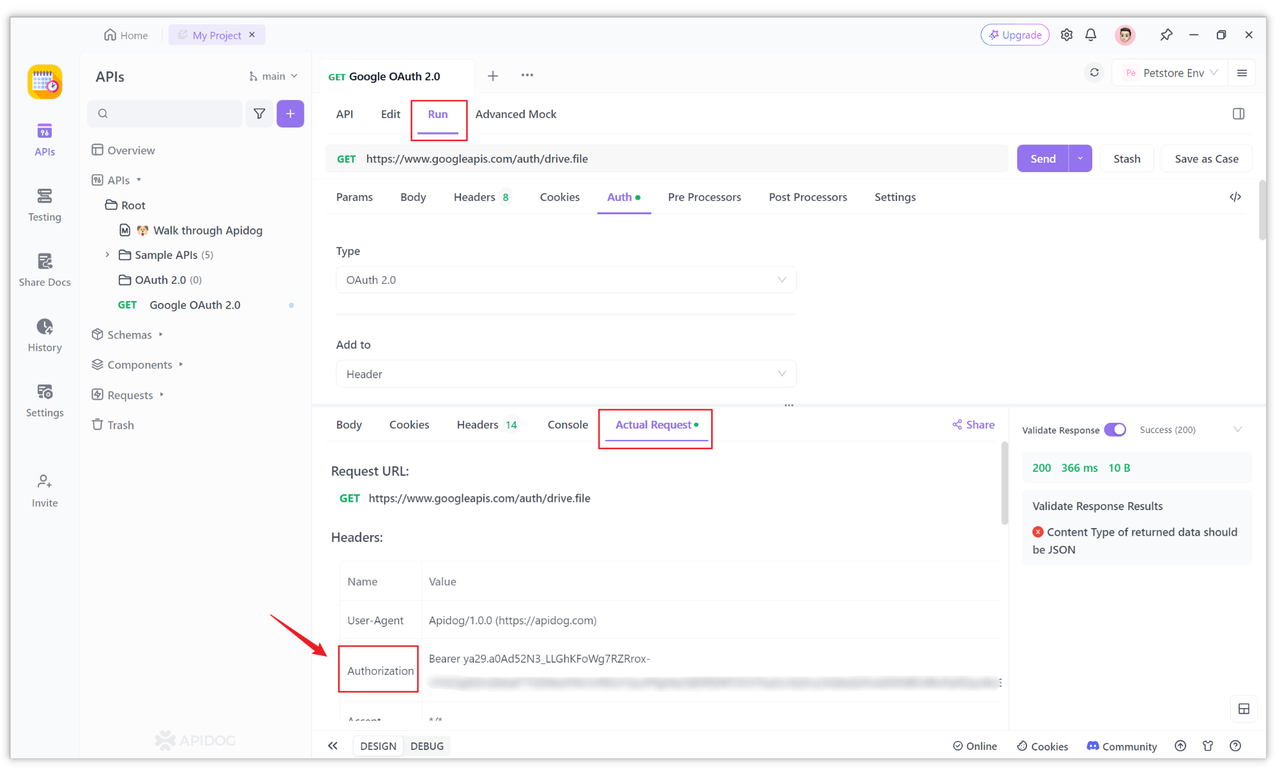Open the Trash item
Image resolution: width=1280 pixels, height=771 pixels.
tap(112, 425)
